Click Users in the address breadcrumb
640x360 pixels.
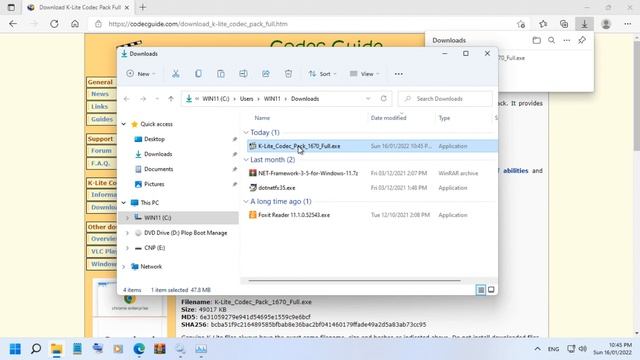pos(247,99)
